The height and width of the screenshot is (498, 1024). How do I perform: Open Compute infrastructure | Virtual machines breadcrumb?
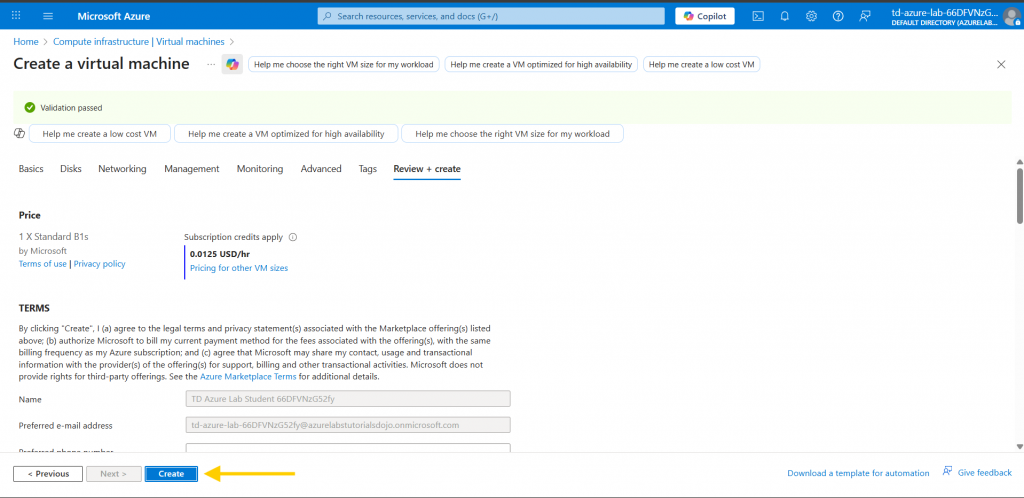tap(138, 41)
